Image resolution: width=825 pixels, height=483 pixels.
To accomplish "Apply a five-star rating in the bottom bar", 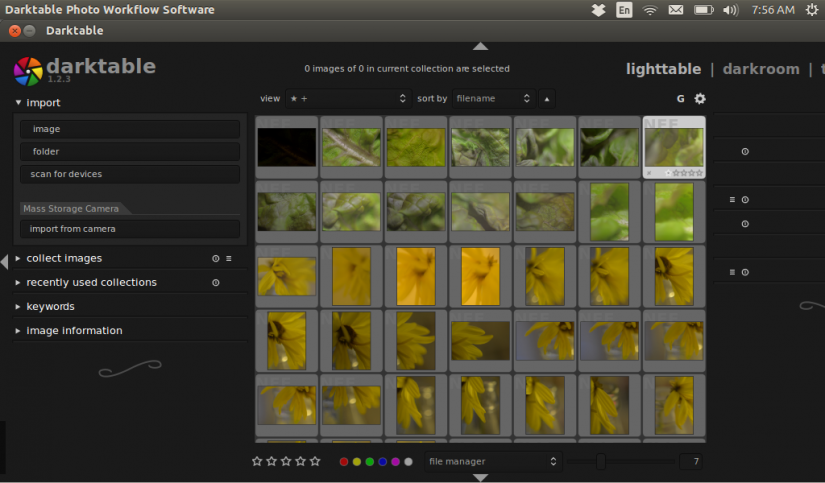I will click(x=315, y=461).
